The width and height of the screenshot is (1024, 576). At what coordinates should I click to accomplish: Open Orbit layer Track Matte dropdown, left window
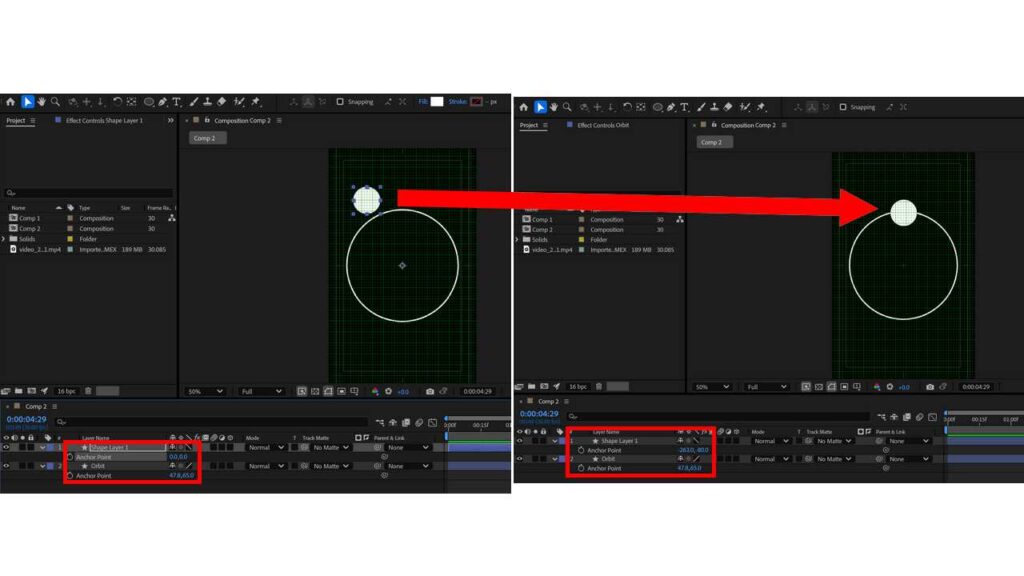coord(330,466)
